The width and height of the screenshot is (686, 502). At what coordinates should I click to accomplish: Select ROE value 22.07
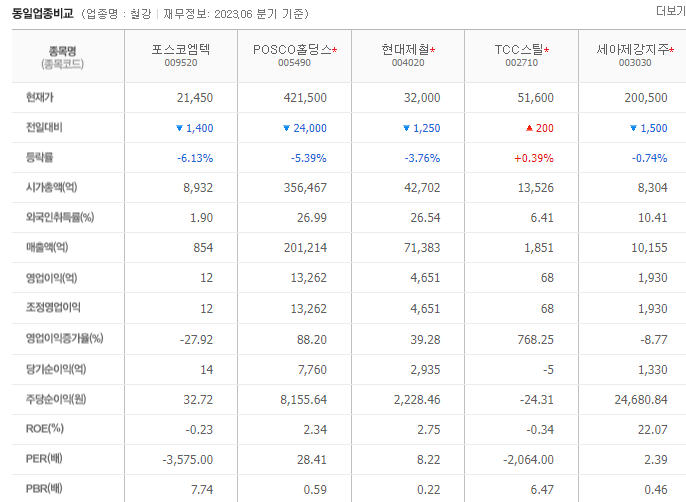click(x=652, y=430)
